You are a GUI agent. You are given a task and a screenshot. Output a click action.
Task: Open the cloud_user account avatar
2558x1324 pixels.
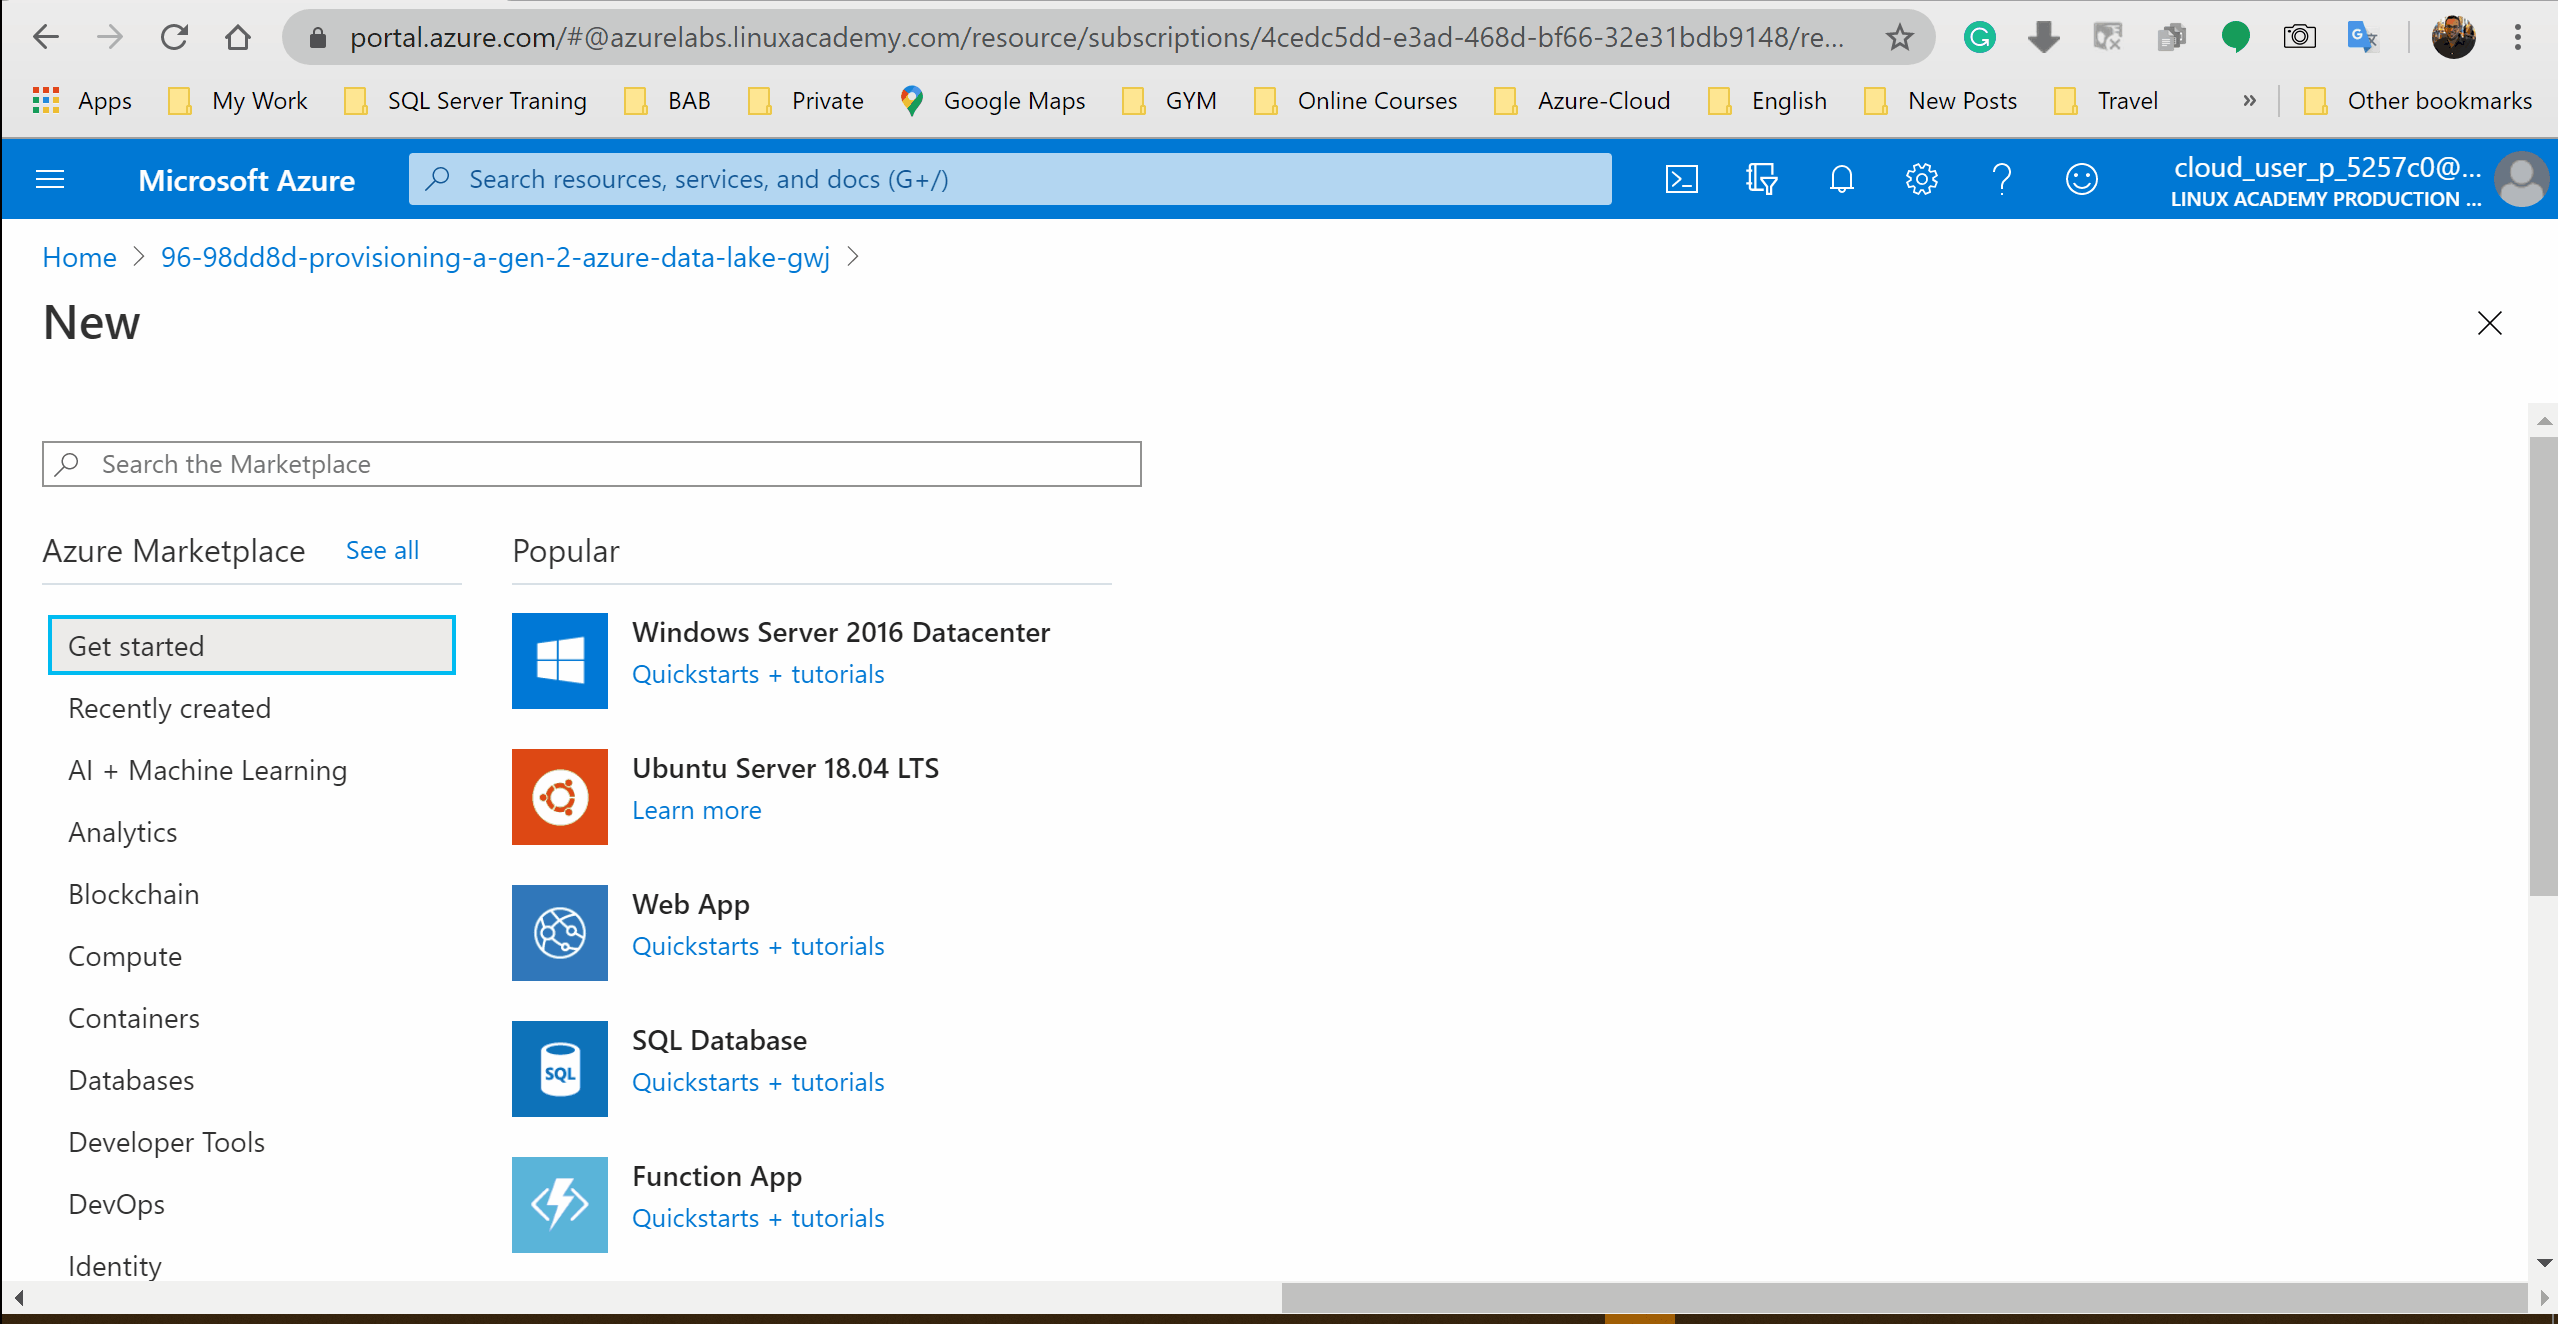(2520, 179)
